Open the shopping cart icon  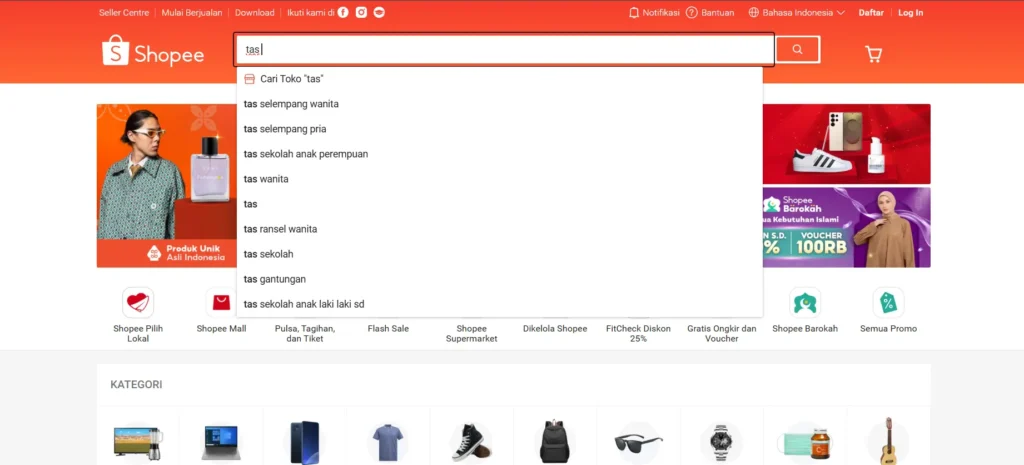pyautogui.click(x=873, y=54)
